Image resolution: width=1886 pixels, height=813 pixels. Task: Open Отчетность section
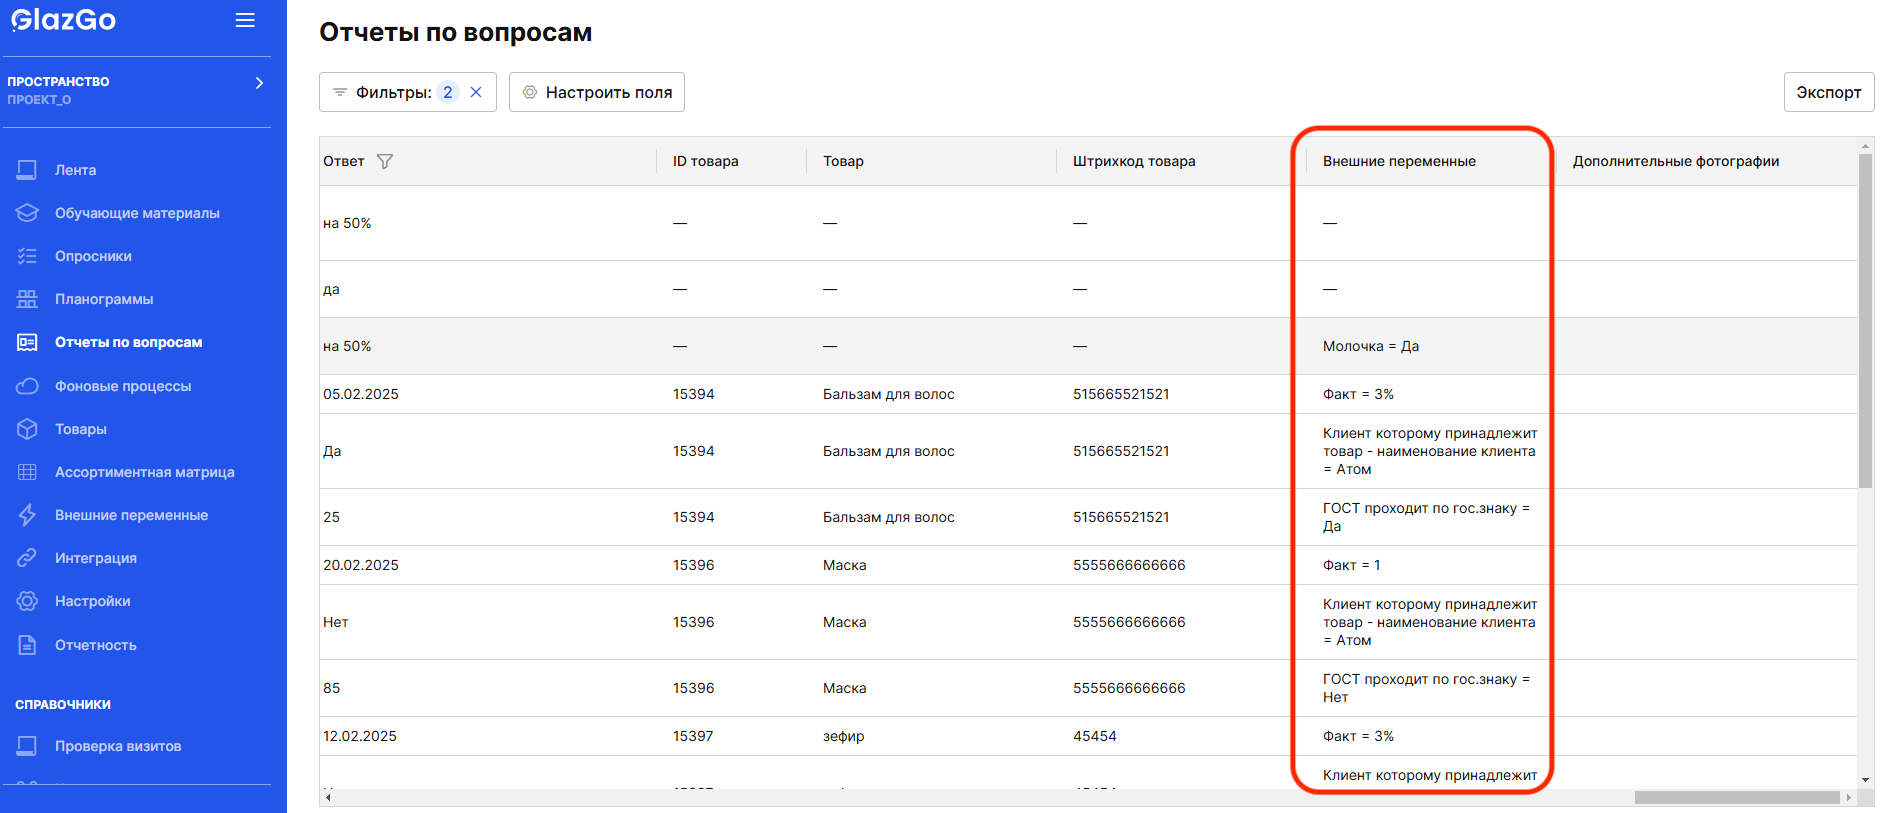tap(95, 645)
